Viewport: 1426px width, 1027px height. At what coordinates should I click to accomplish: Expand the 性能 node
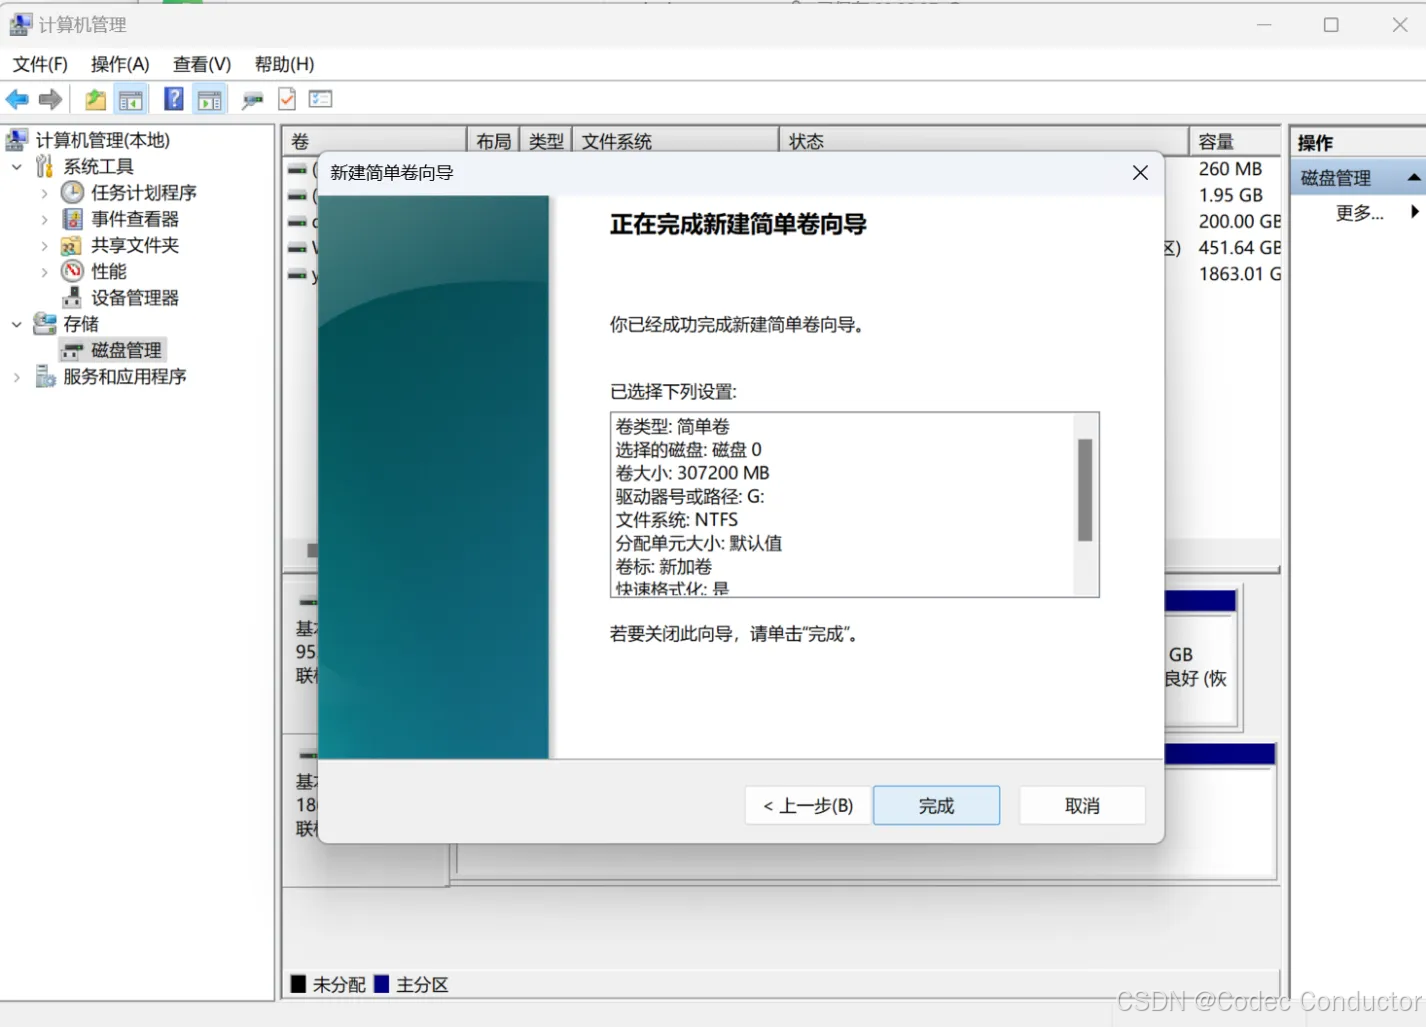coord(44,271)
